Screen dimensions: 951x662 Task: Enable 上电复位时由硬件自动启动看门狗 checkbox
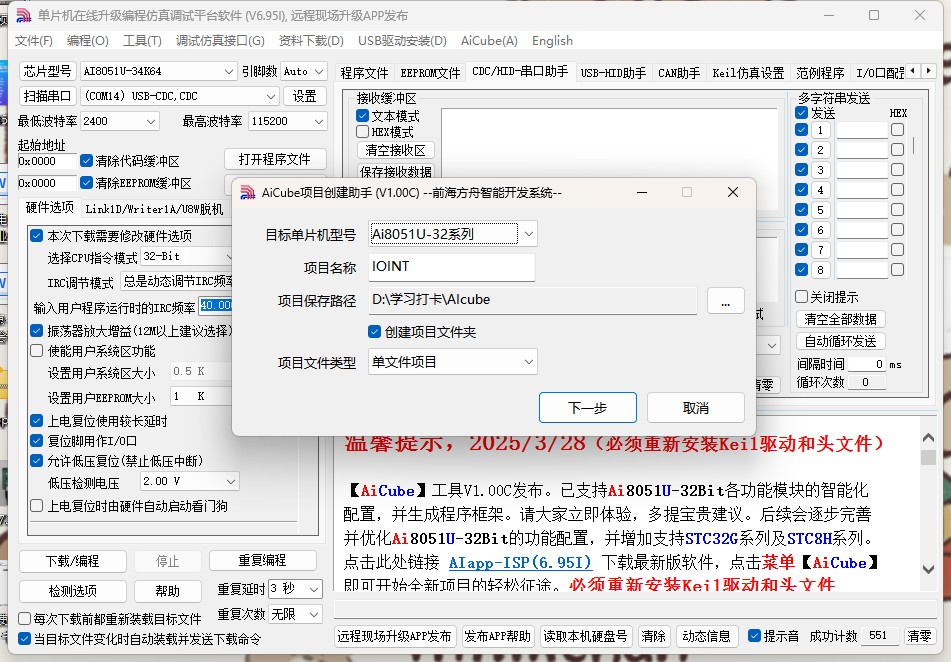pyautogui.click(x=36, y=505)
